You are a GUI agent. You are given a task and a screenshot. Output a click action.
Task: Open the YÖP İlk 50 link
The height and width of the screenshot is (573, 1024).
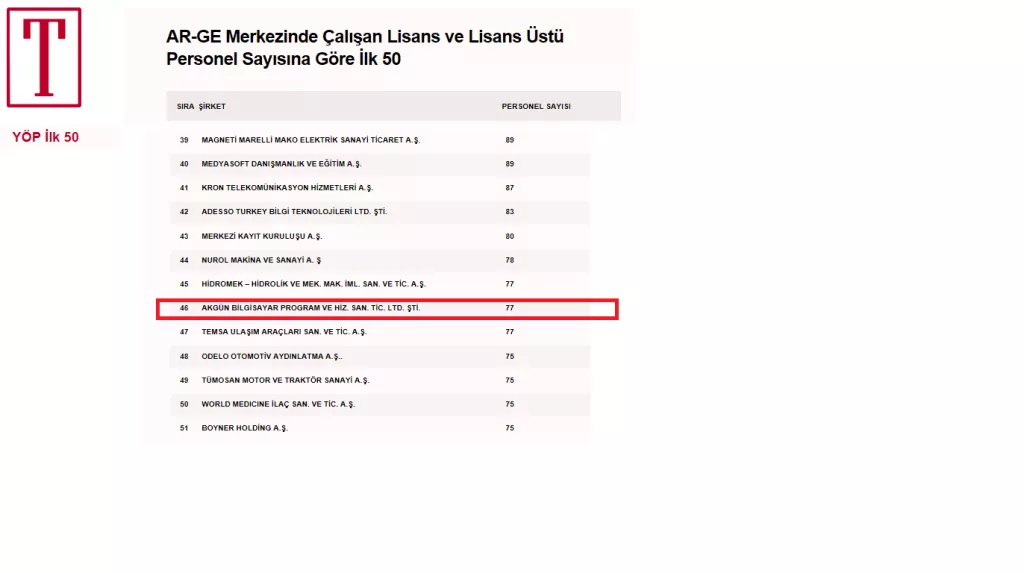click(x=45, y=137)
